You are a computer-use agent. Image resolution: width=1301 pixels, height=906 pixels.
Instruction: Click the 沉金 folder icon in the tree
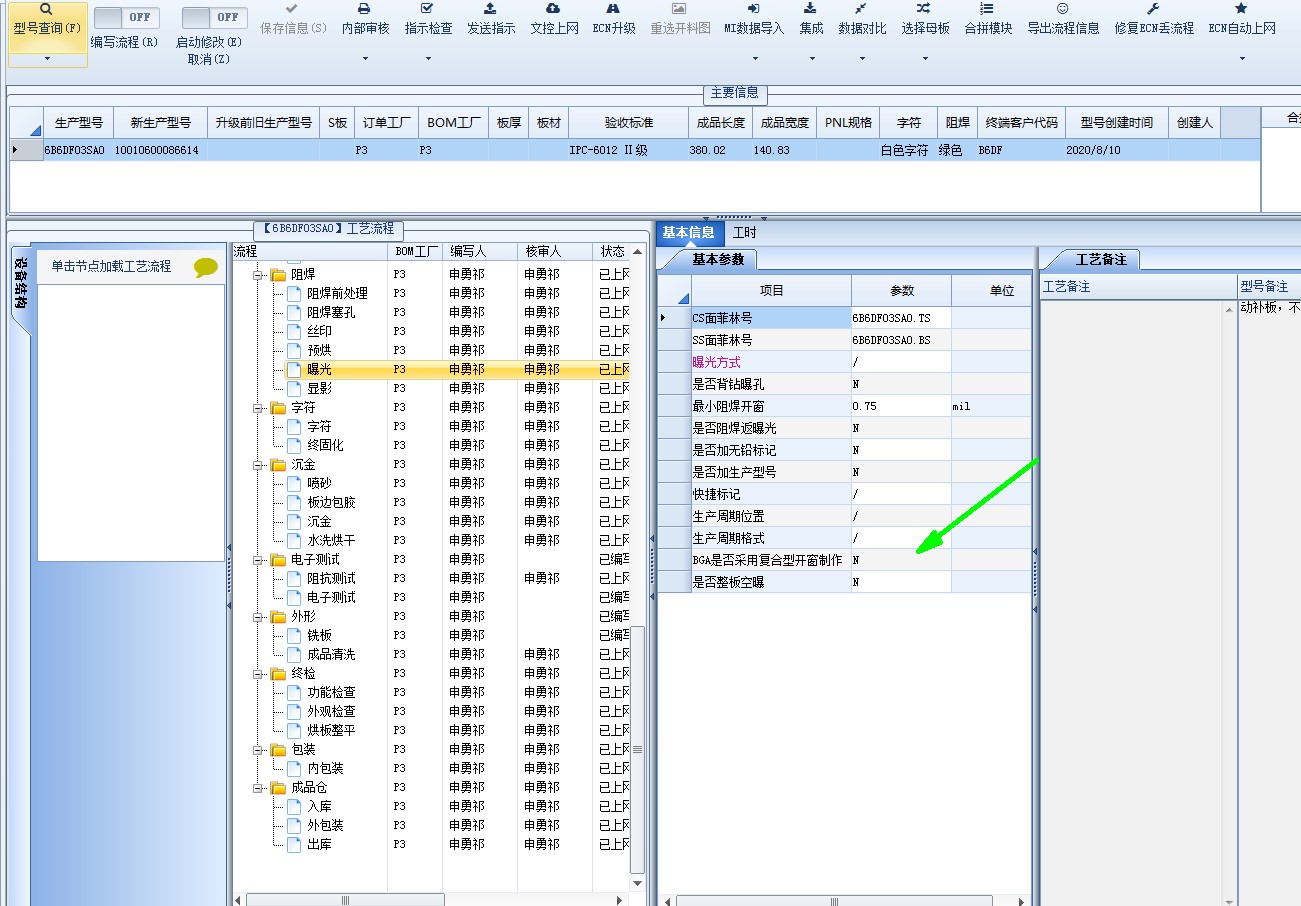click(278, 464)
